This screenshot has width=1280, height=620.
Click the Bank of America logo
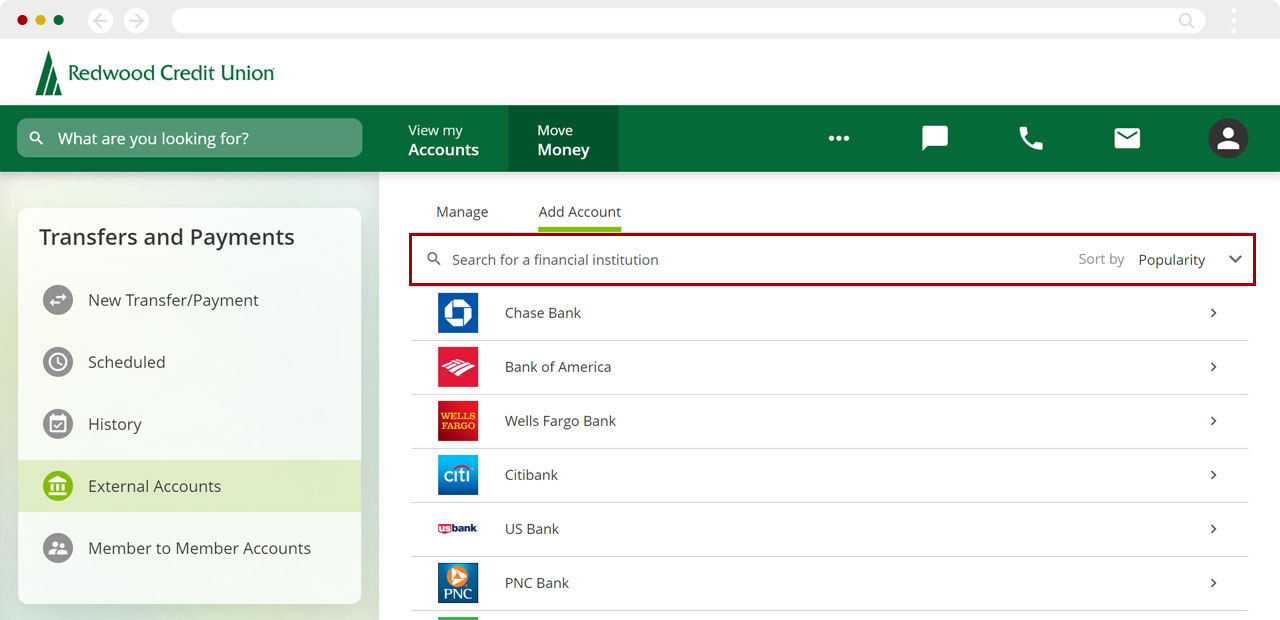tap(458, 367)
